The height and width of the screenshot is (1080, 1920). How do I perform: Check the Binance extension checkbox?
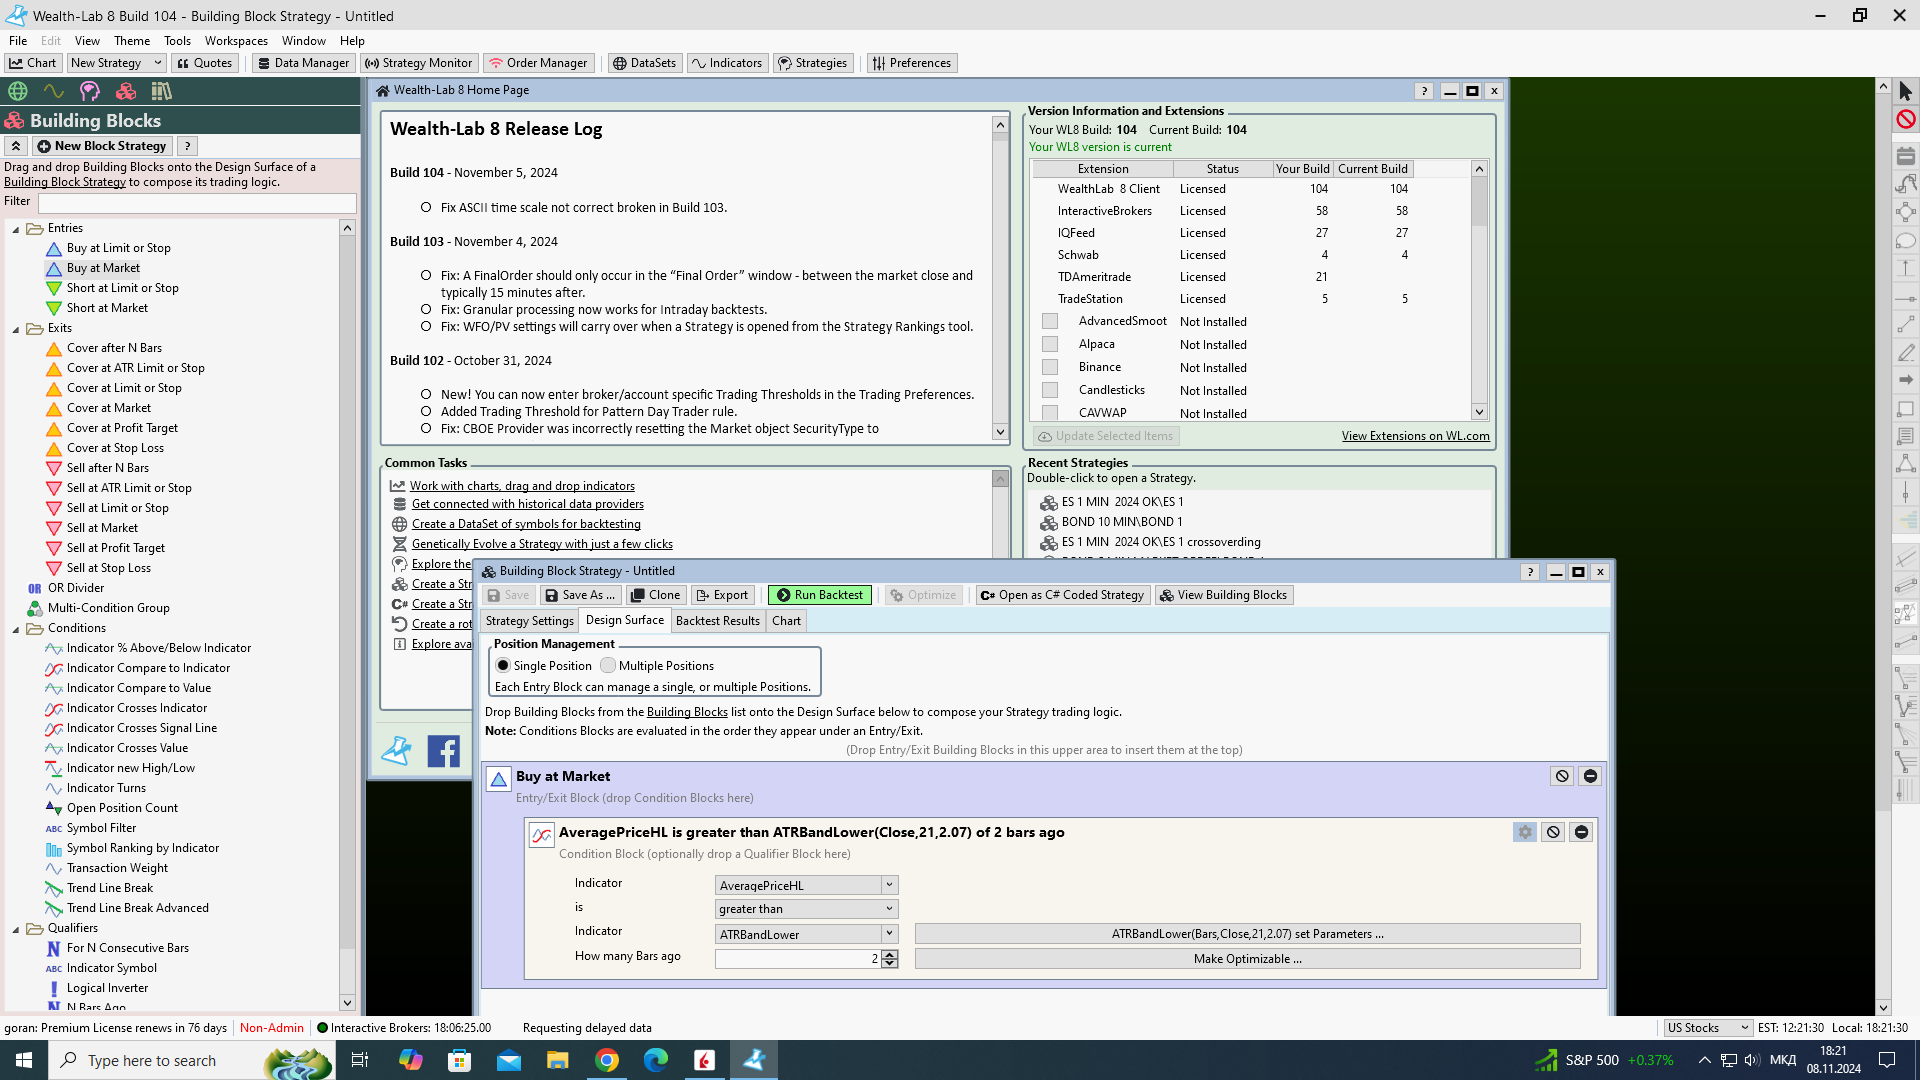point(1050,367)
